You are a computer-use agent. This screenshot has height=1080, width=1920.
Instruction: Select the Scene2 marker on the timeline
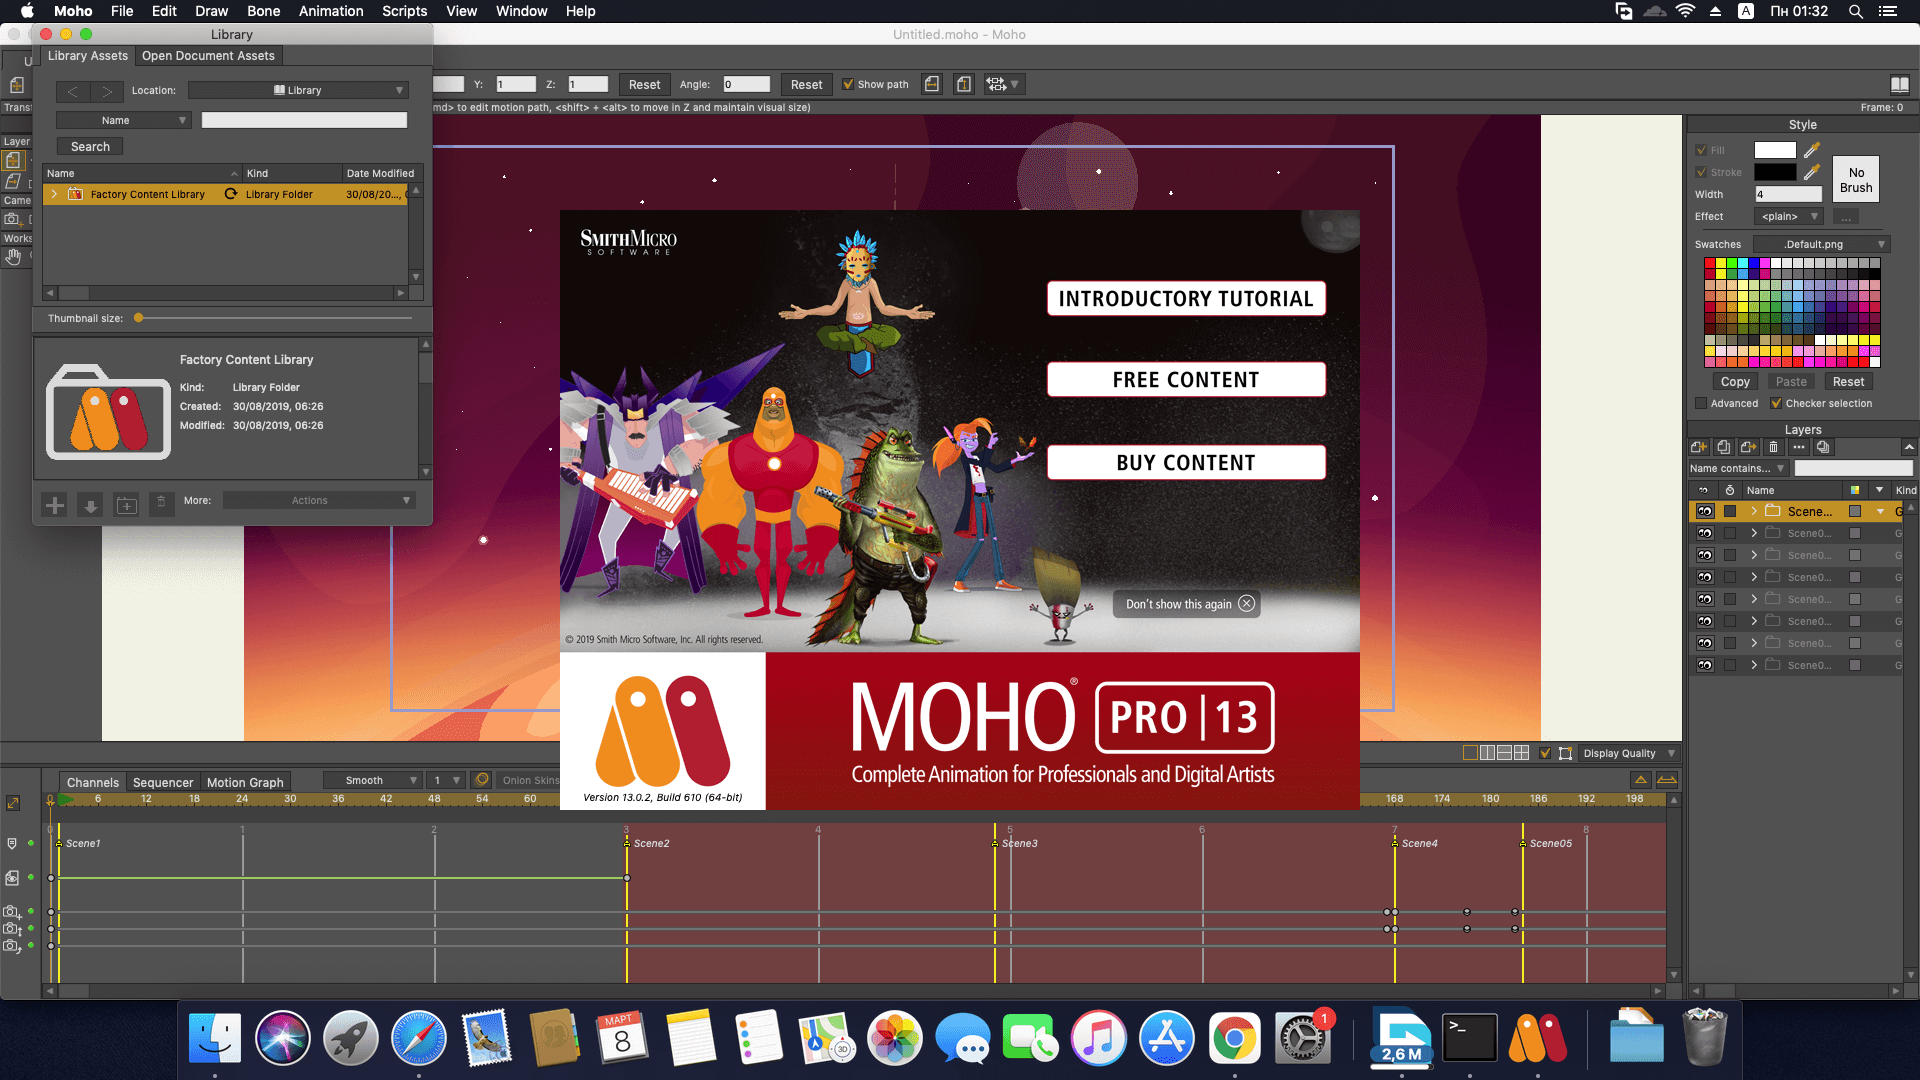pyautogui.click(x=627, y=843)
